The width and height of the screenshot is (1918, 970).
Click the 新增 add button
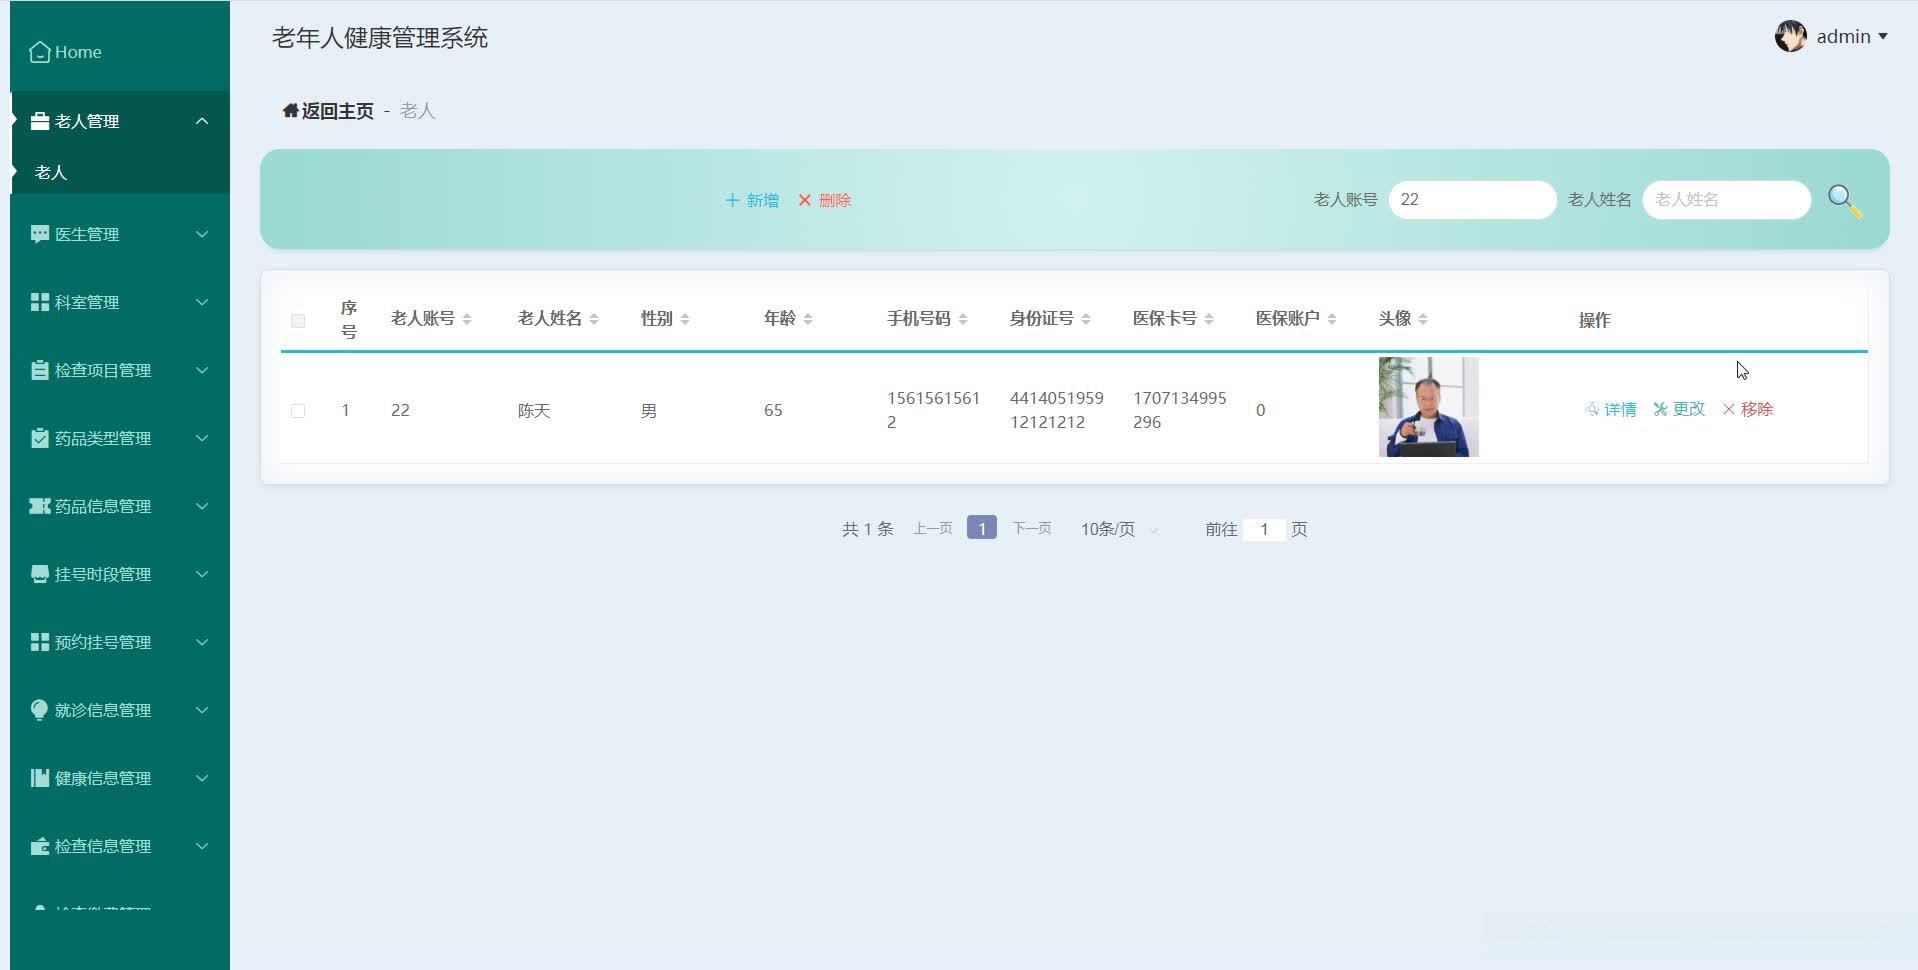(x=752, y=200)
